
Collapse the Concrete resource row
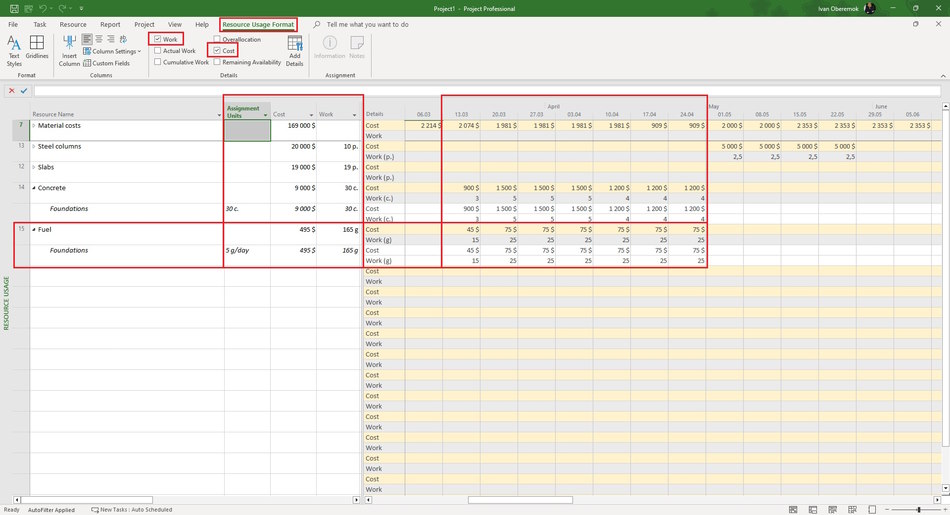[34, 188]
